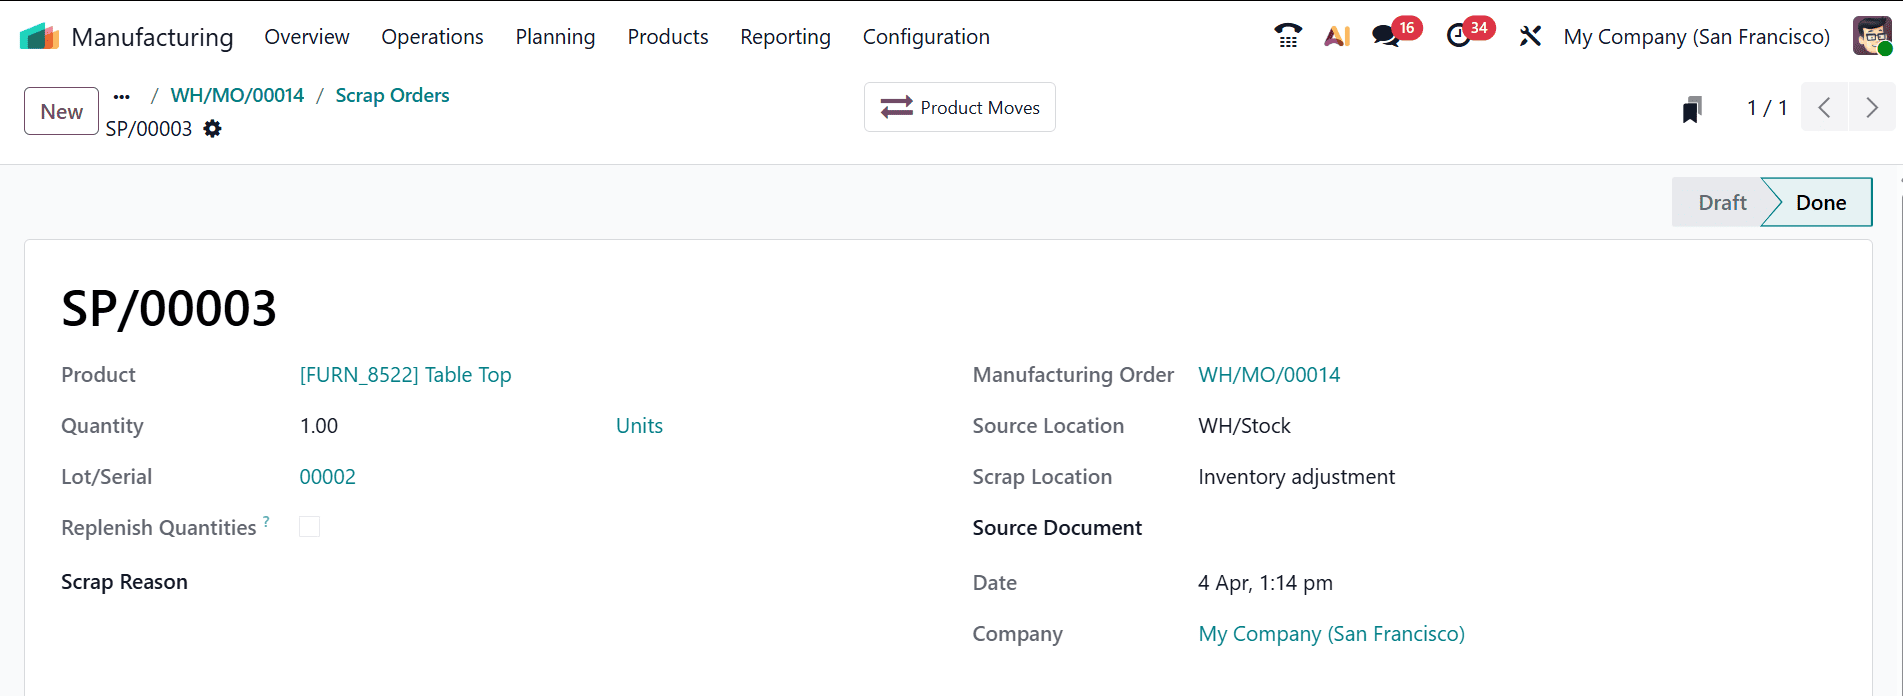Image resolution: width=1903 pixels, height=696 pixels.
Task: Click quantity value 1.00
Action: (319, 426)
